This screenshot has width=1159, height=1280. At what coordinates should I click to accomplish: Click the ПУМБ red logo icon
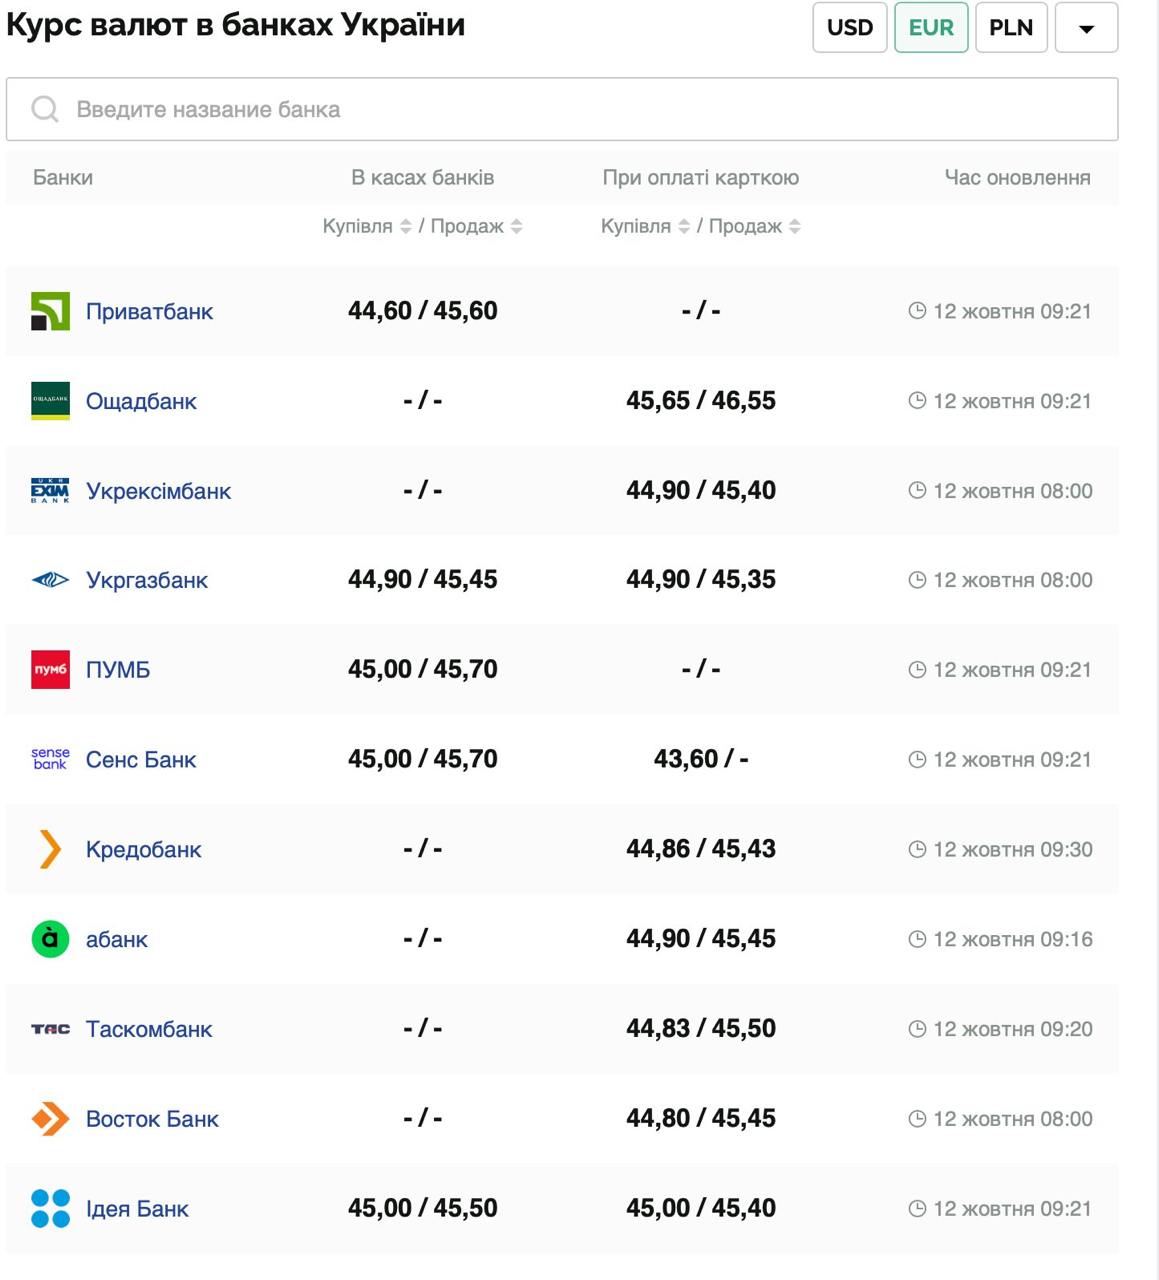50,670
